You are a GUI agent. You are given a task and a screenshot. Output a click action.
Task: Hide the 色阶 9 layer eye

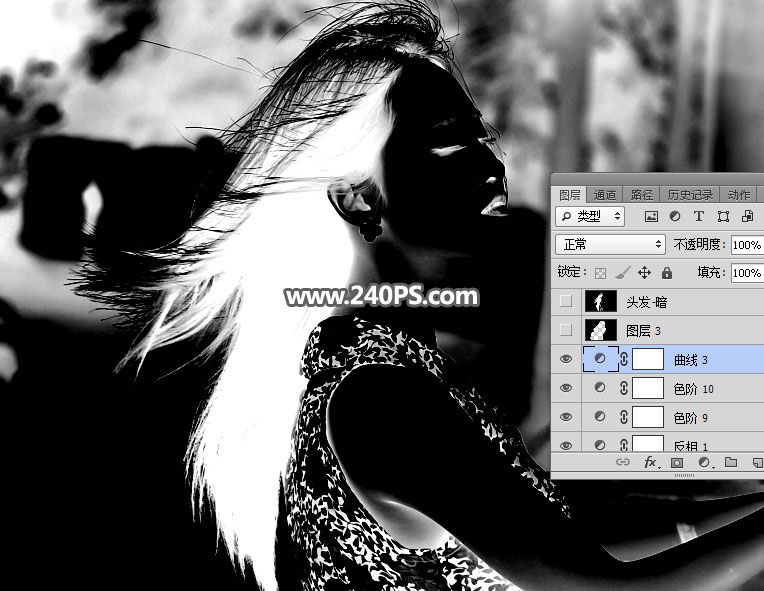coord(566,417)
